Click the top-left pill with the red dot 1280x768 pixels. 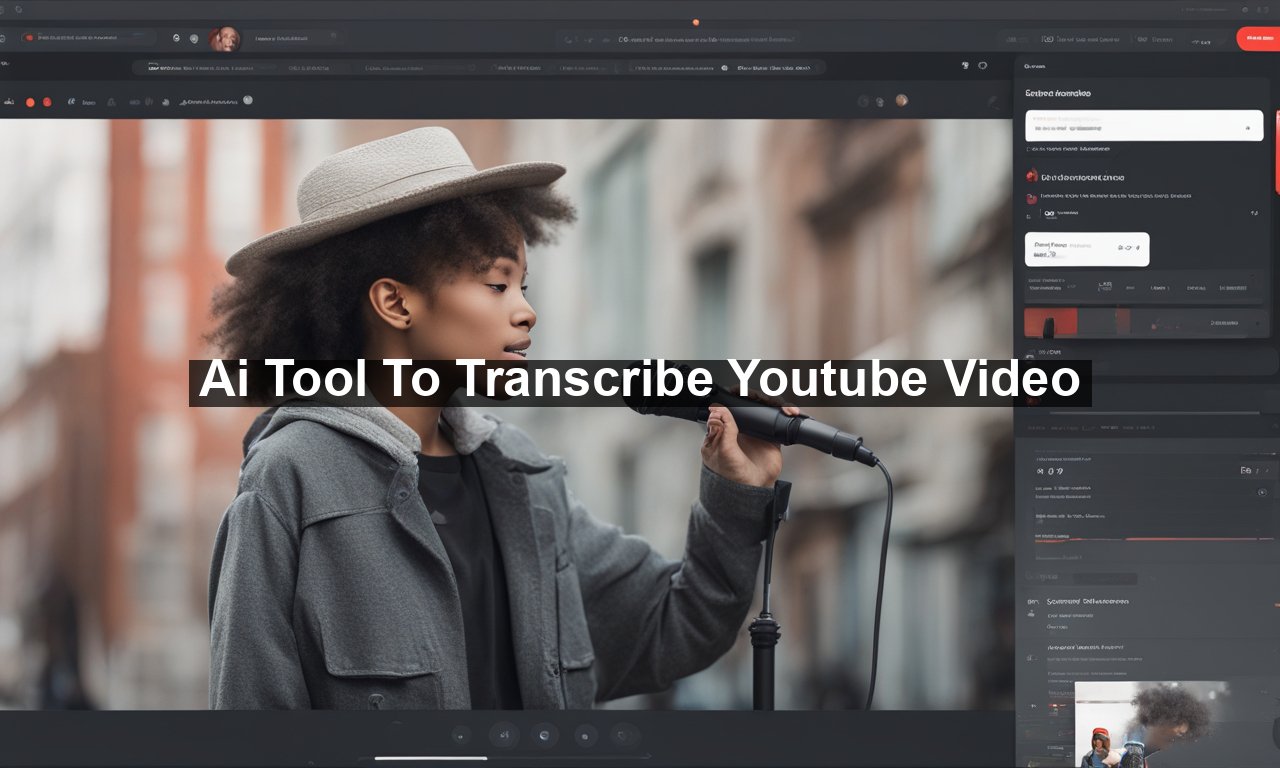pyautogui.click(x=88, y=38)
